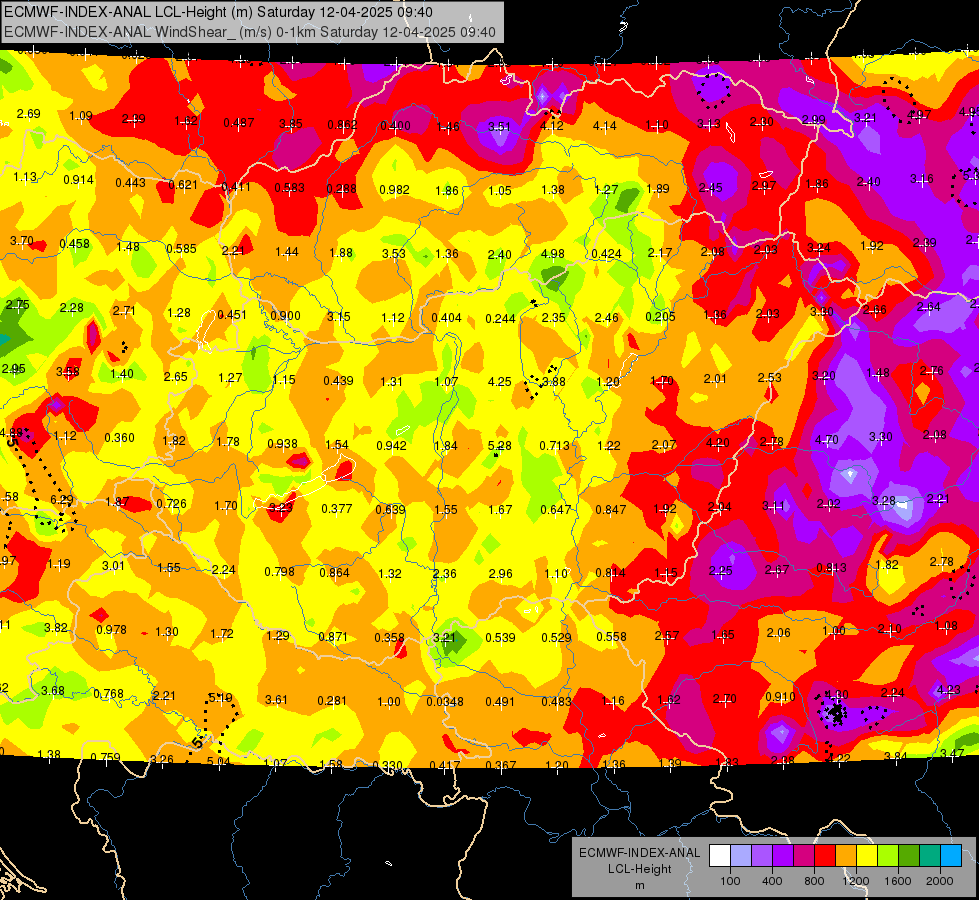The width and height of the screenshot is (979, 900).
Task: Click the LCL-Height title line in header
Action: click(218, 12)
